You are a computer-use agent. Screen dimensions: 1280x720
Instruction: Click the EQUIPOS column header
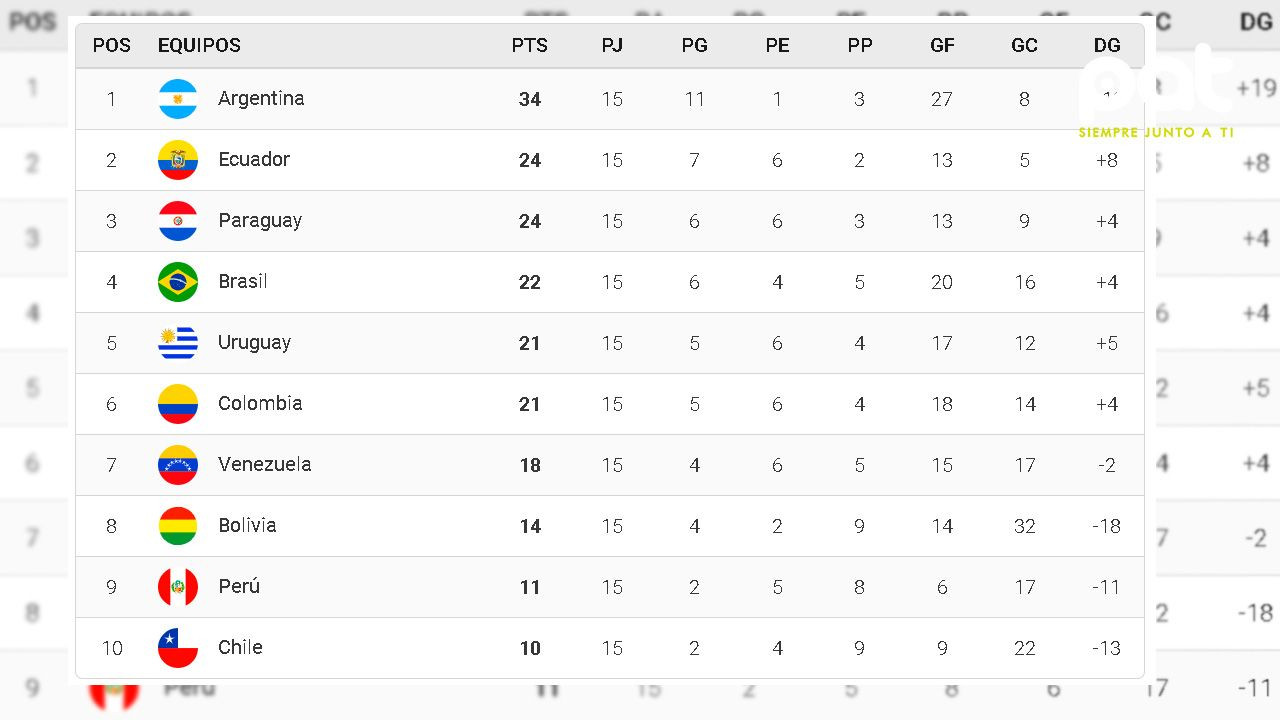click(199, 45)
